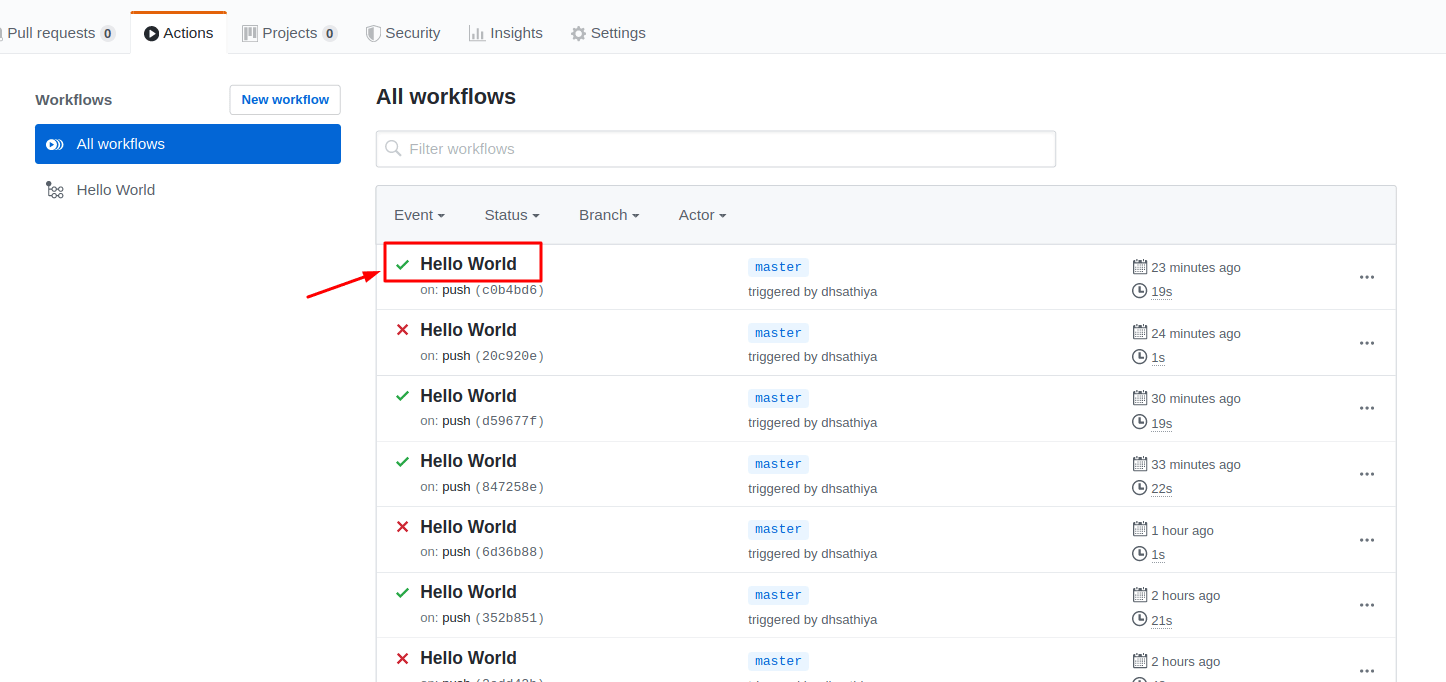Open more options menu for run 847258e
This screenshot has height=682, width=1446.
coord(1367,474)
